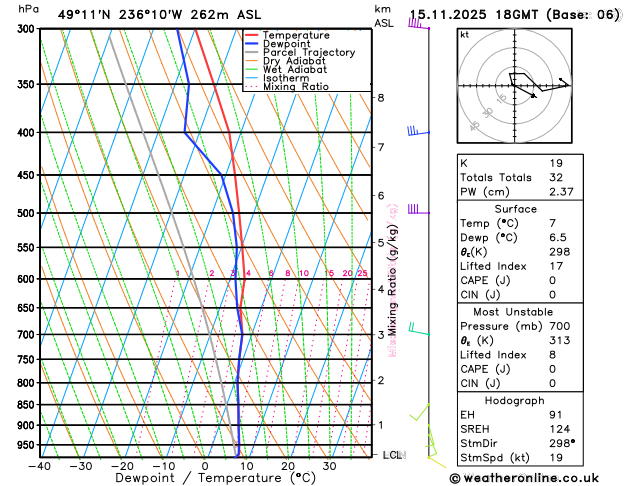Click the CAPE value under Surface
629x486 pixels.
click(x=553, y=280)
